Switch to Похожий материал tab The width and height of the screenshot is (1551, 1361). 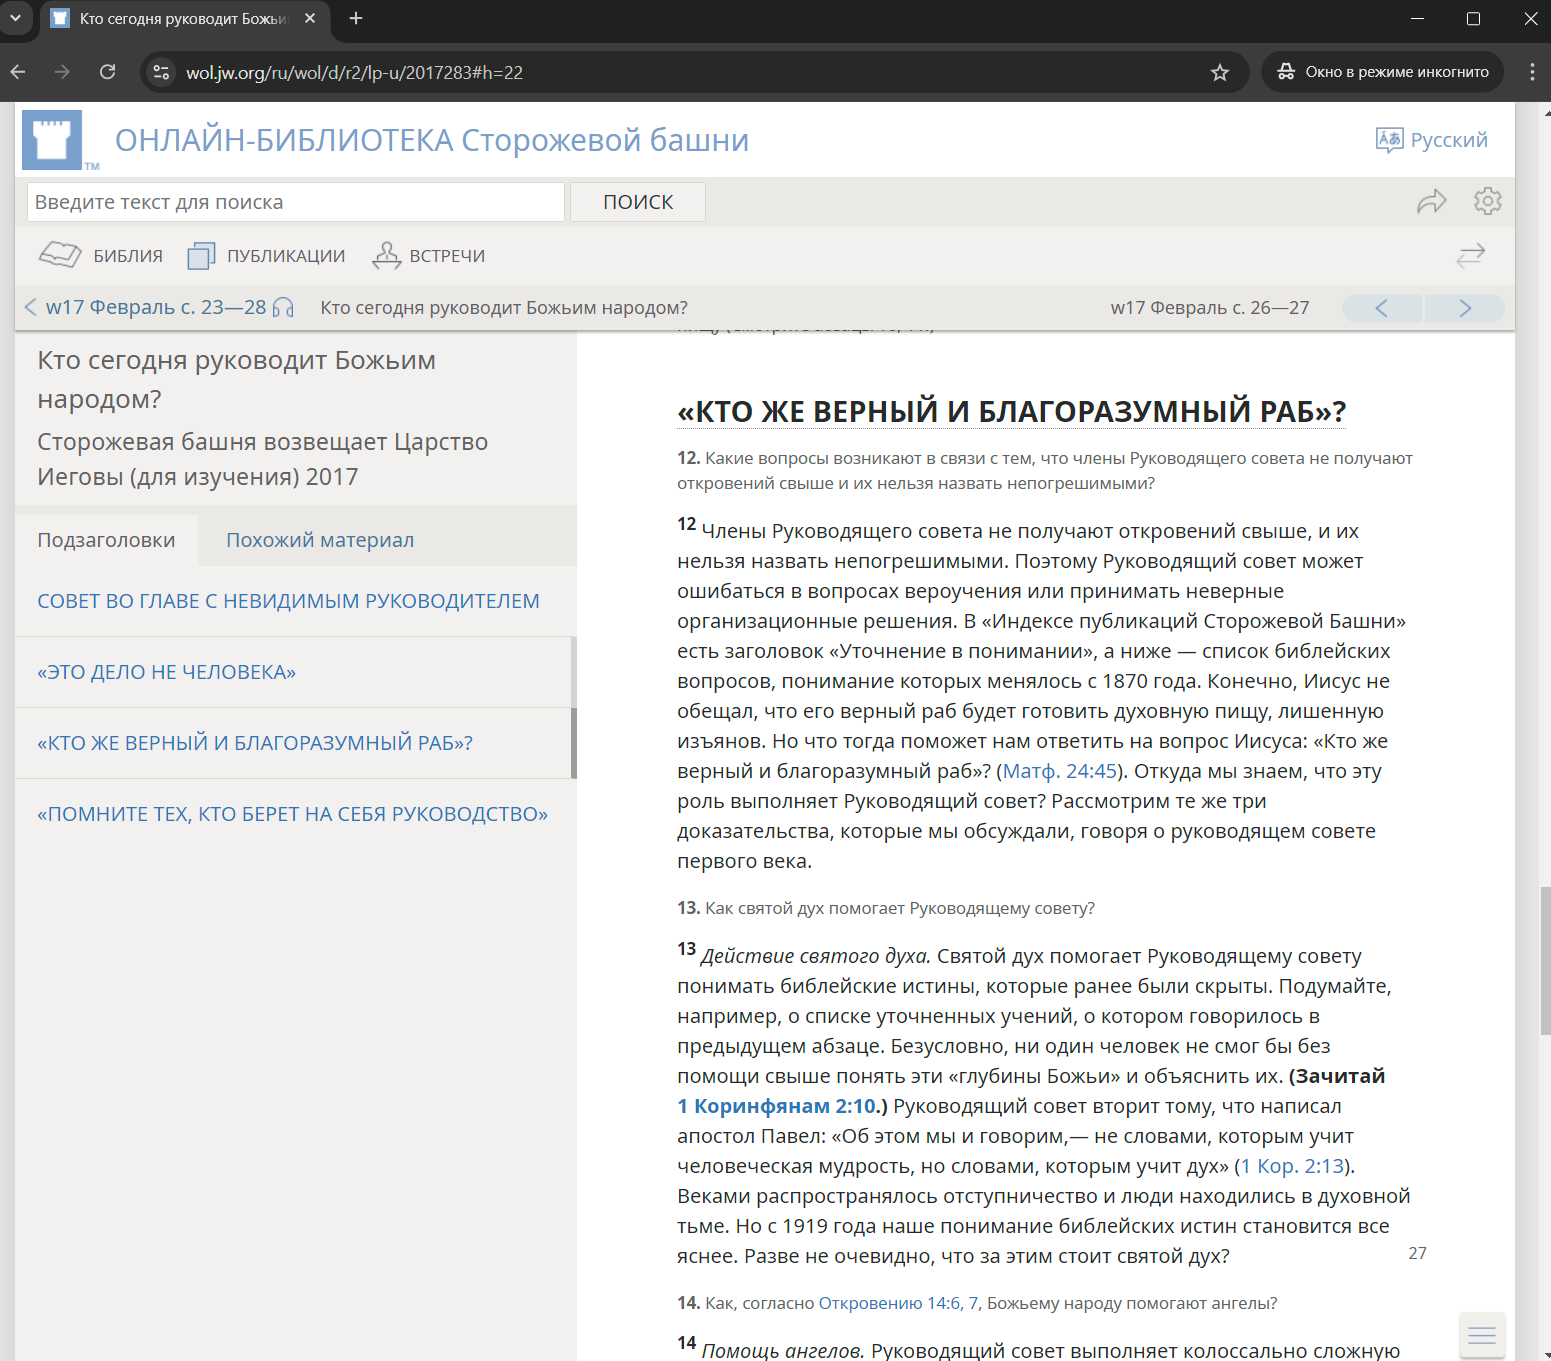(320, 540)
